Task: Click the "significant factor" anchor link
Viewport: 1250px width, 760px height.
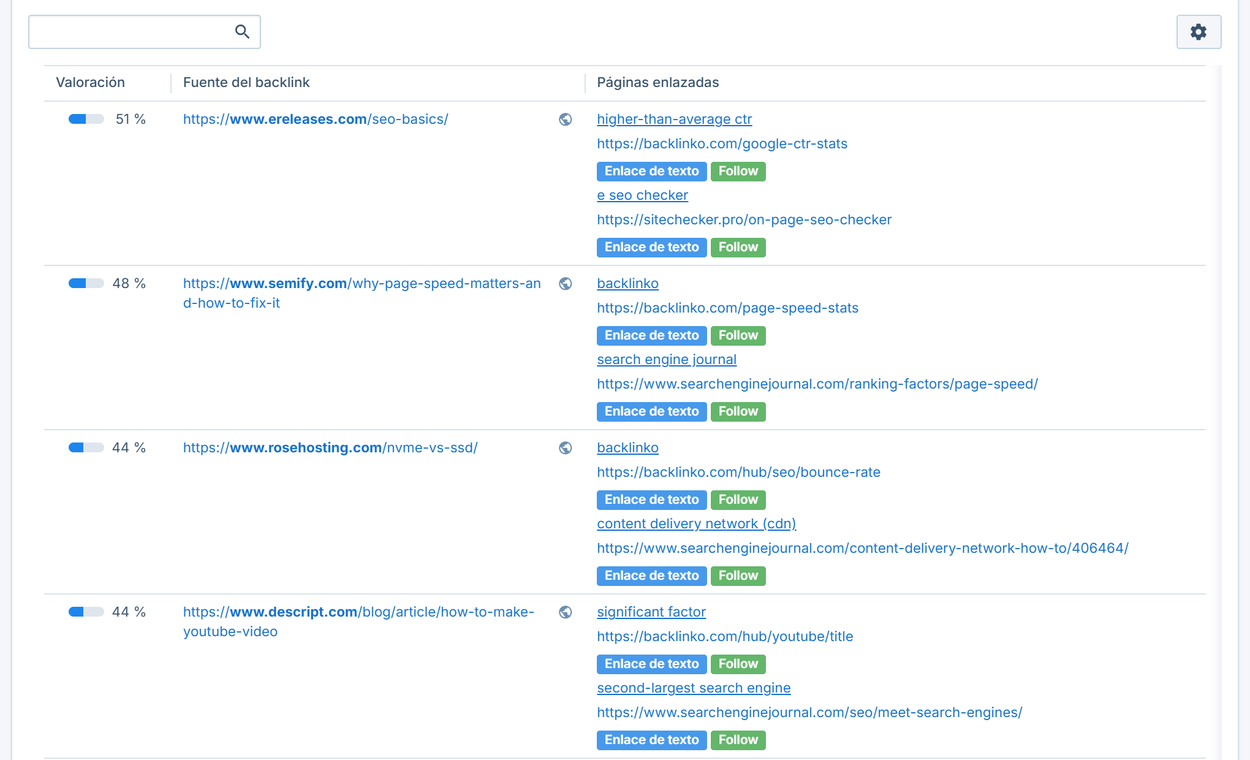Action: [x=651, y=612]
